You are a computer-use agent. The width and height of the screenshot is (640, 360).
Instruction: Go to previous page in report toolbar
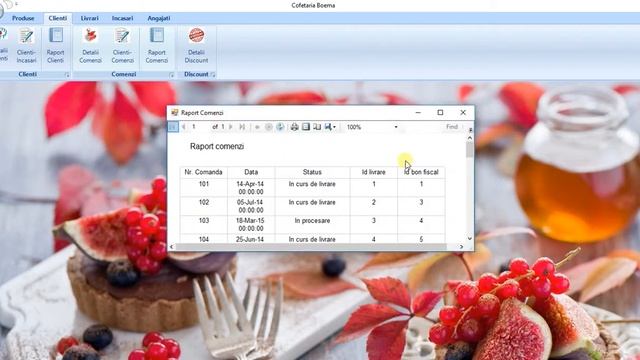click(x=184, y=127)
